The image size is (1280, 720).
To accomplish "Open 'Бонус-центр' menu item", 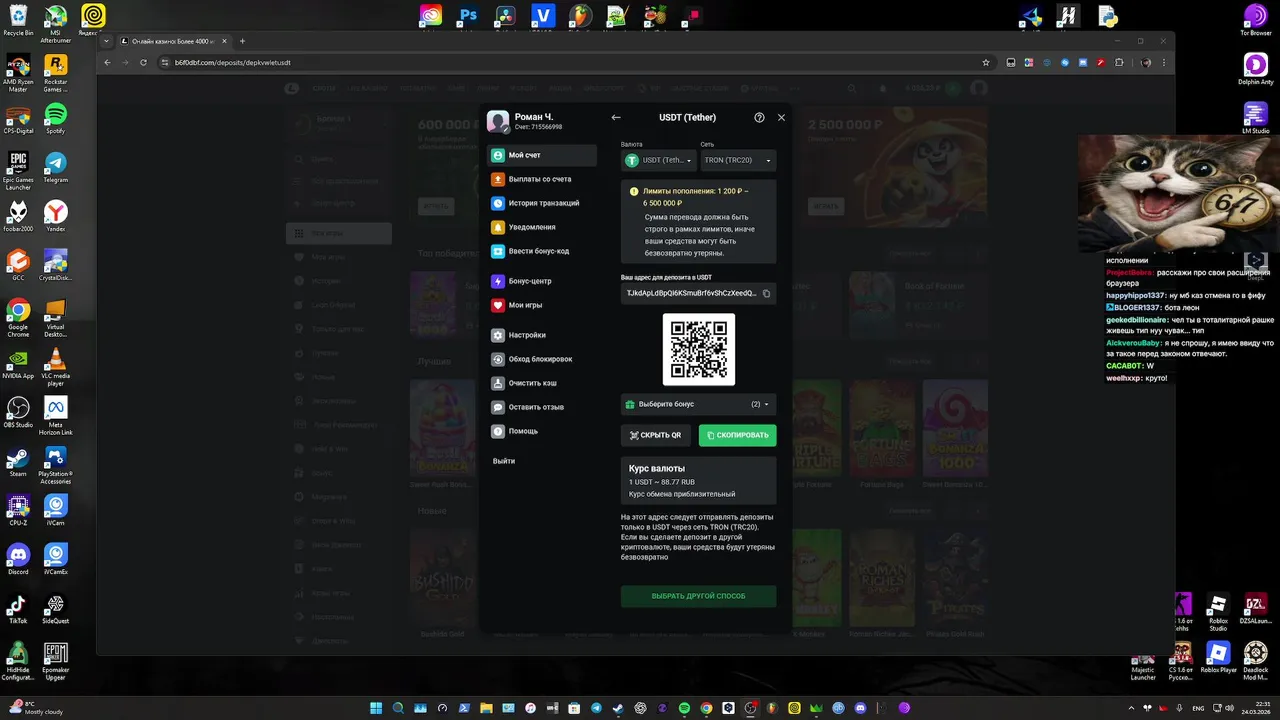I will coord(541,281).
